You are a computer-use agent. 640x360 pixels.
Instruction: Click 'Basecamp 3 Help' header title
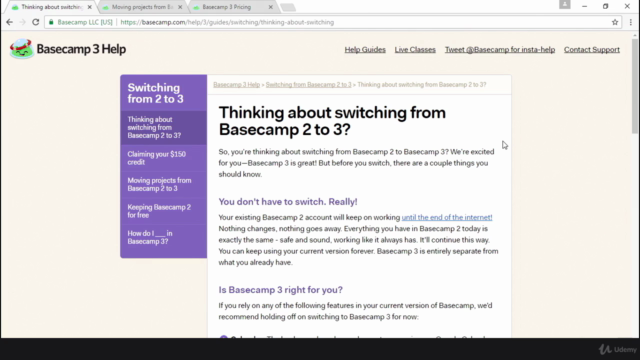tap(81, 49)
